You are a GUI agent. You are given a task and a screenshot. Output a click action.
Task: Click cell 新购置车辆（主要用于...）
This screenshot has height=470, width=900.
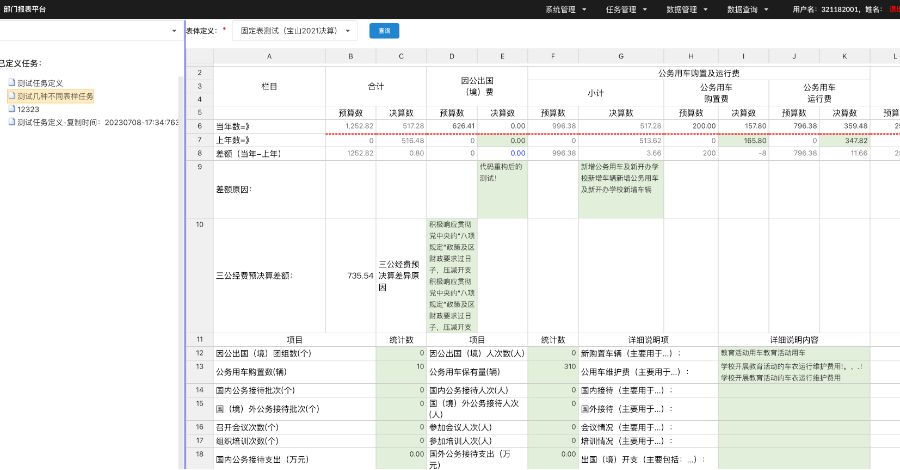[648, 354]
